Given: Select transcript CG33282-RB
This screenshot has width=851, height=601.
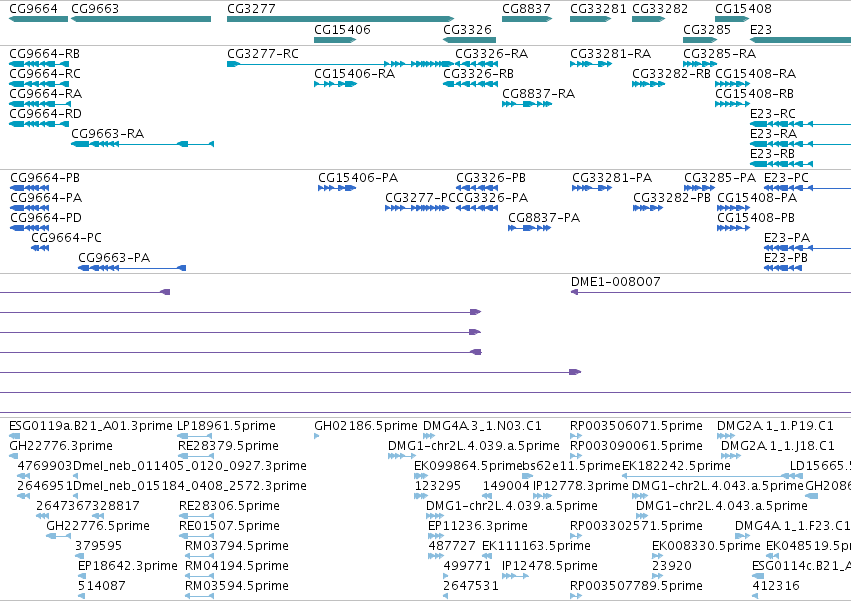Looking at the screenshot, I should [671, 74].
